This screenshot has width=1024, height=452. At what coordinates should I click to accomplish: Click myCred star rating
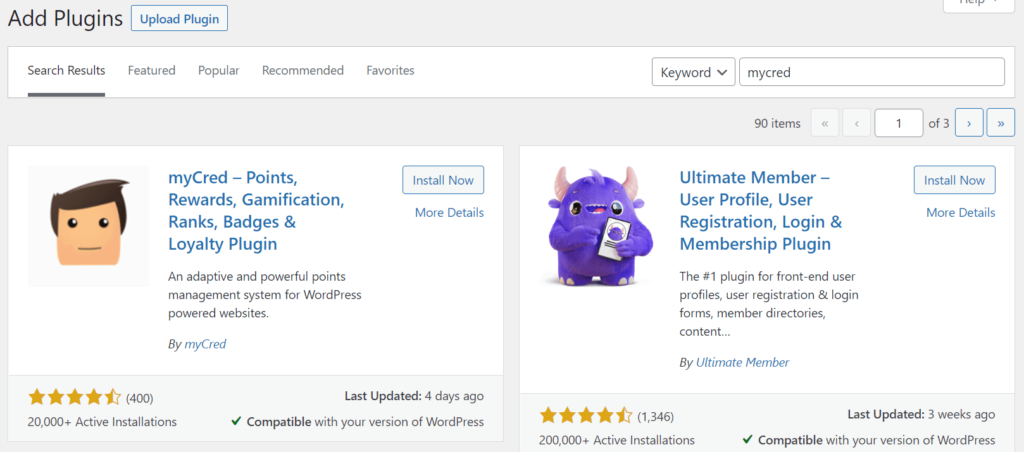coord(74,397)
